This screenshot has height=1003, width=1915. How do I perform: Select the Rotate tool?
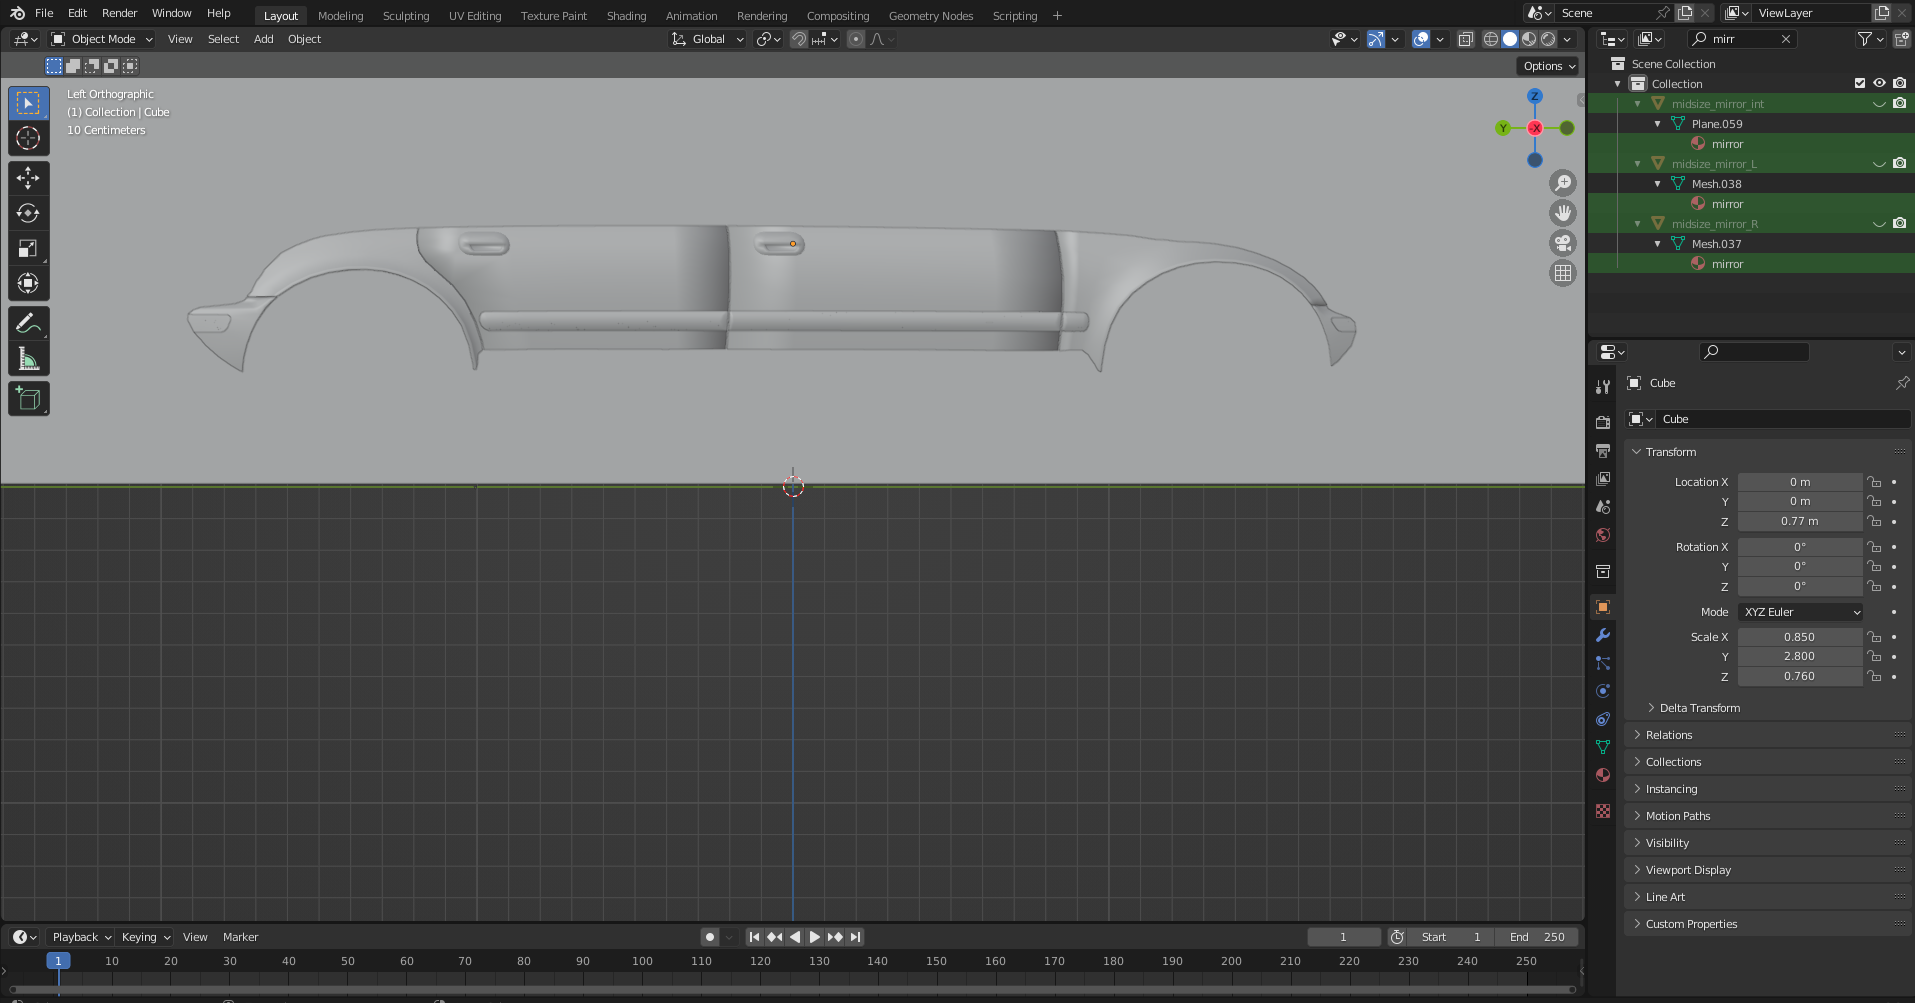[x=28, y=213]
